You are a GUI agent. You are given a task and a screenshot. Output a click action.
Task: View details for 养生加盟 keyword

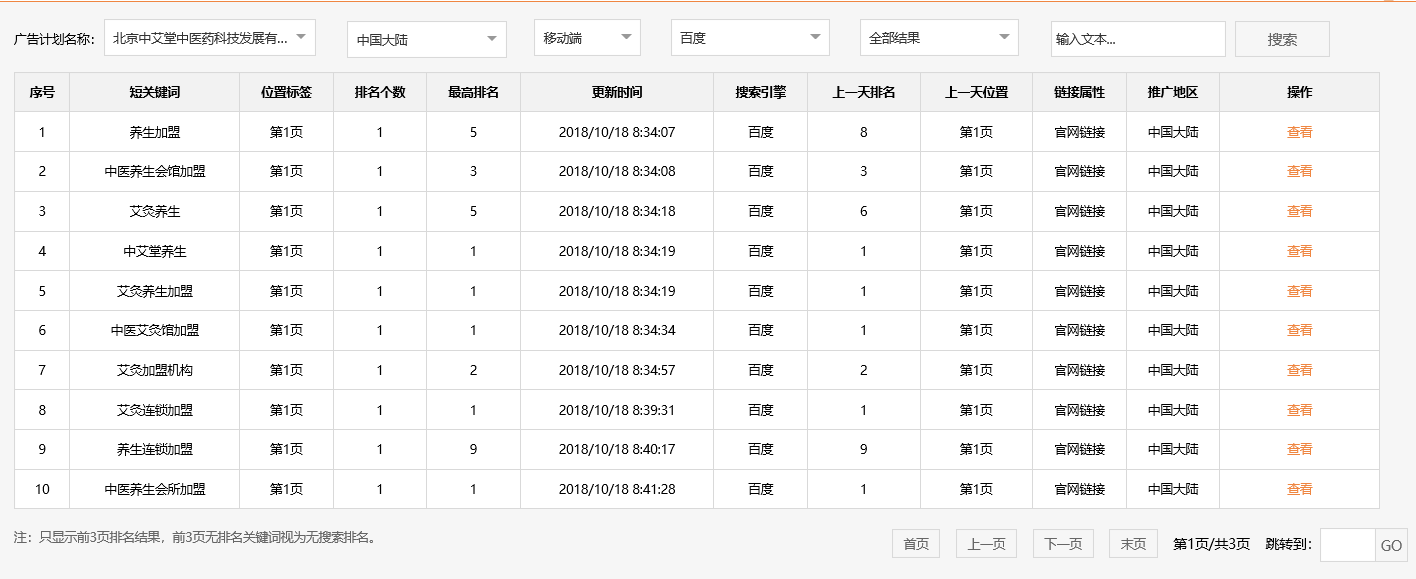1299,131
